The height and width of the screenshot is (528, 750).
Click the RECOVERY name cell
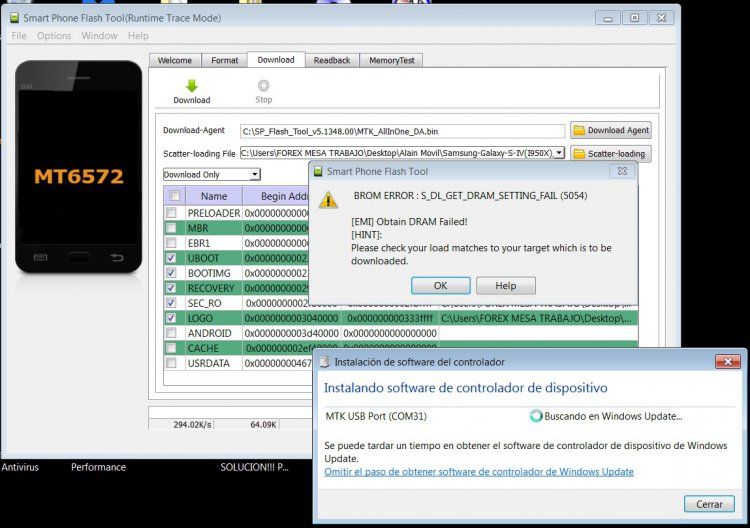[x=214, y=288]
